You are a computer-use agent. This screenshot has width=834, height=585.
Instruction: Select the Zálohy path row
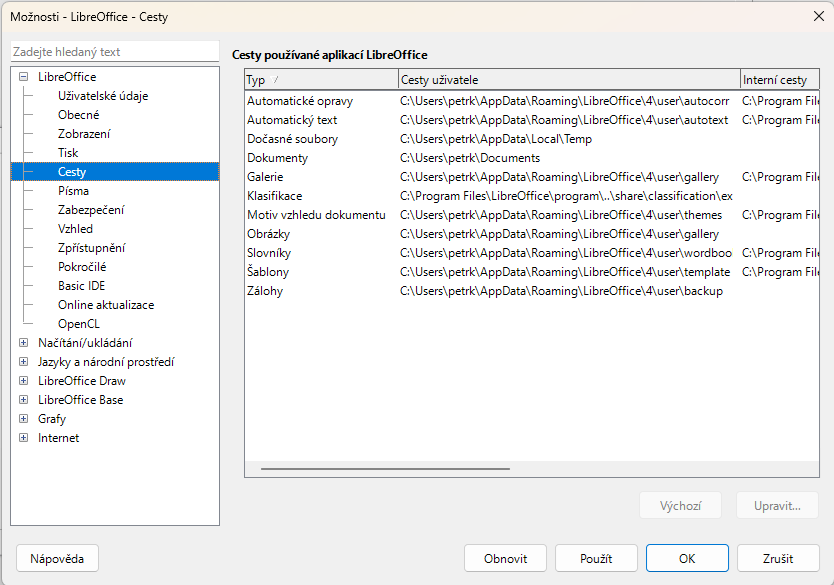[532, 291]
